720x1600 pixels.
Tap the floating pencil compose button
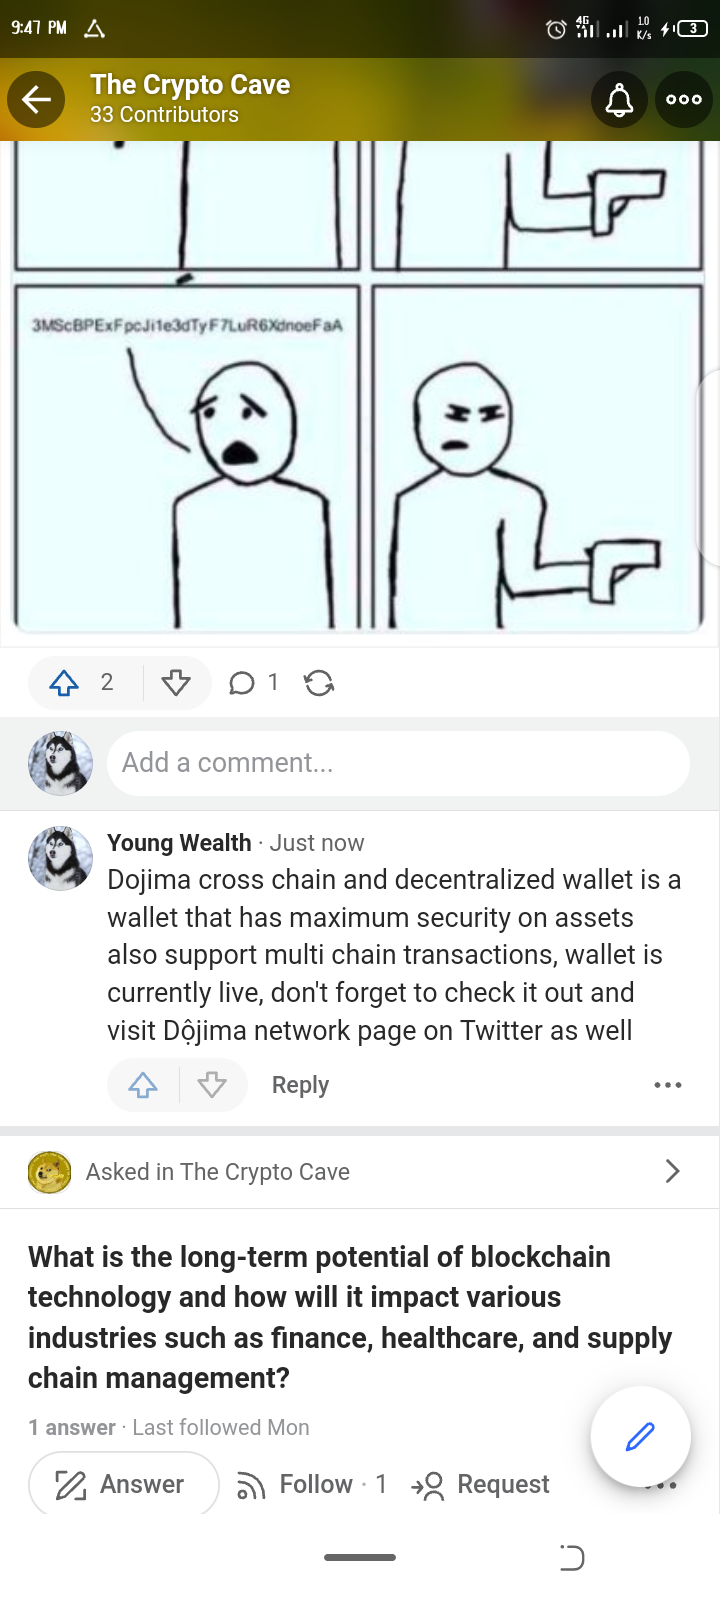[640, 1437]
